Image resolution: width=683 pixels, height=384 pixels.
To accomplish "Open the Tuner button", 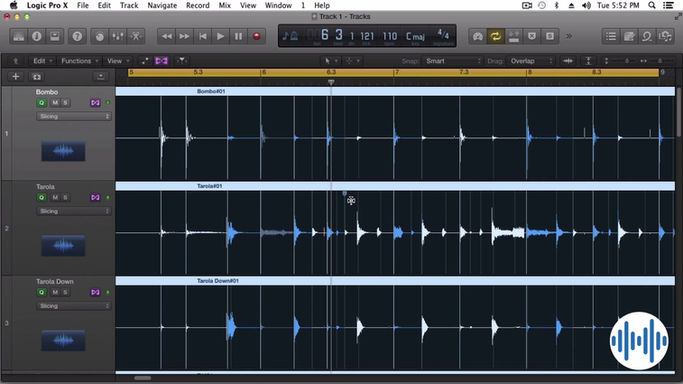I will click(478, 36).
